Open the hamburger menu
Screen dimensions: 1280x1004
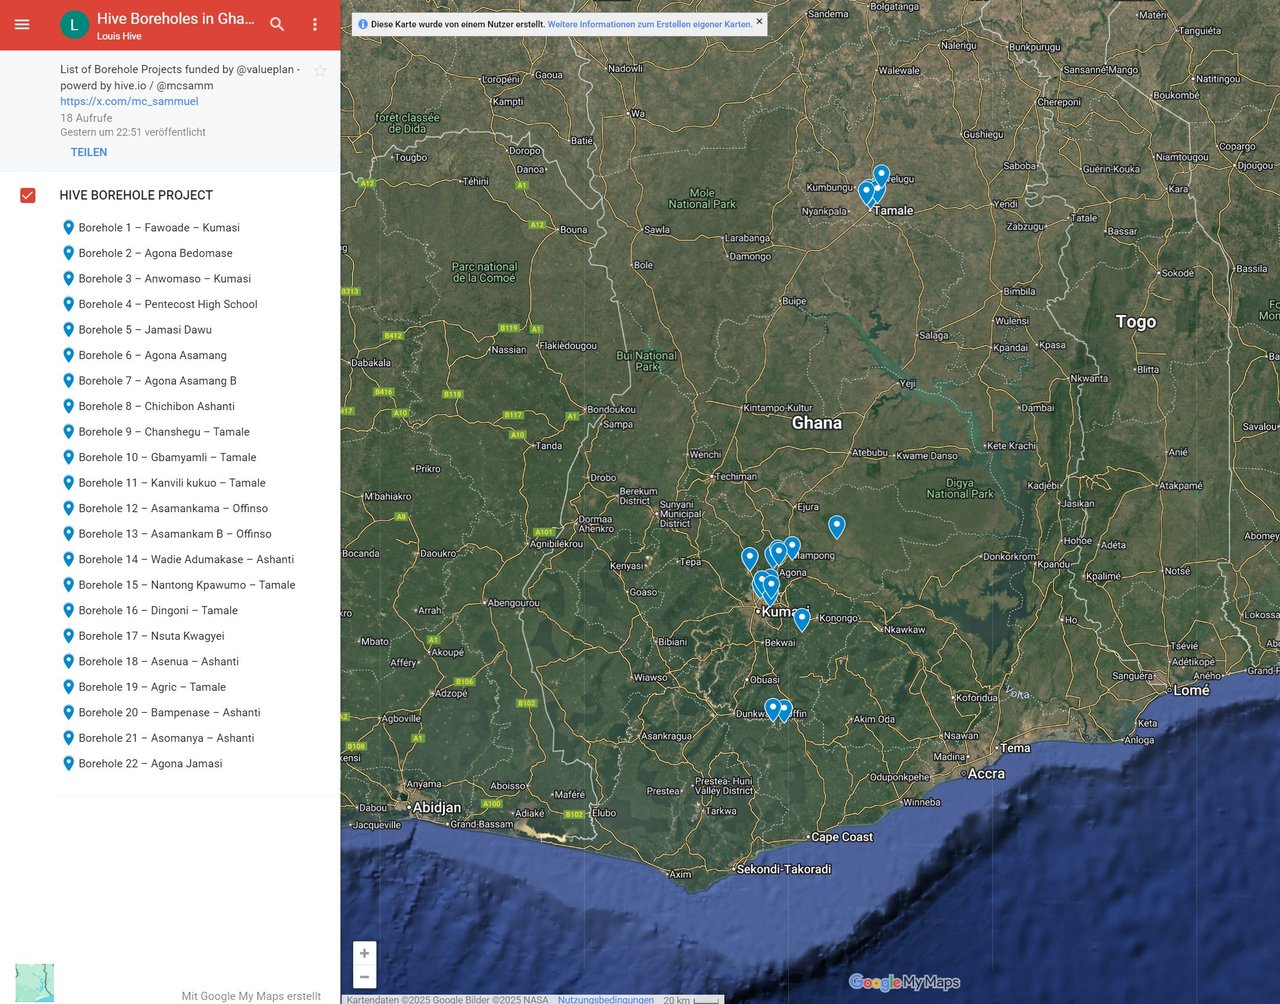(22, 24)
